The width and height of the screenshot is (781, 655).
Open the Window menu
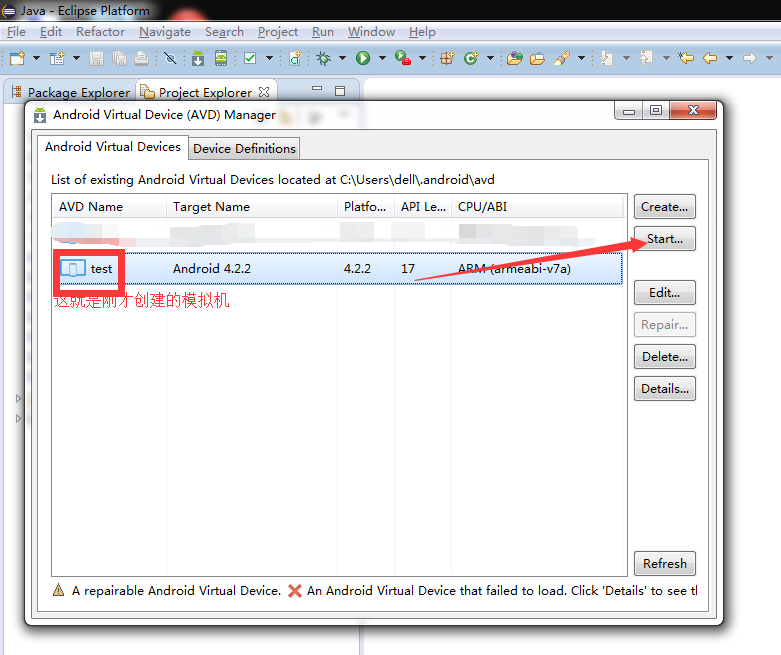click(x=372, y=32)
